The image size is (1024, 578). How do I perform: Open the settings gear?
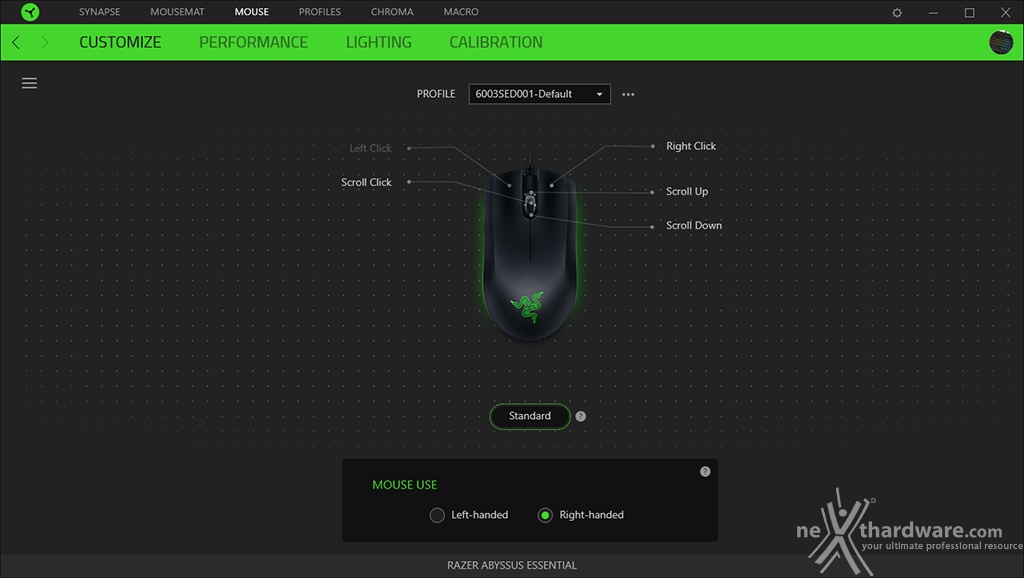coord(897,12)
